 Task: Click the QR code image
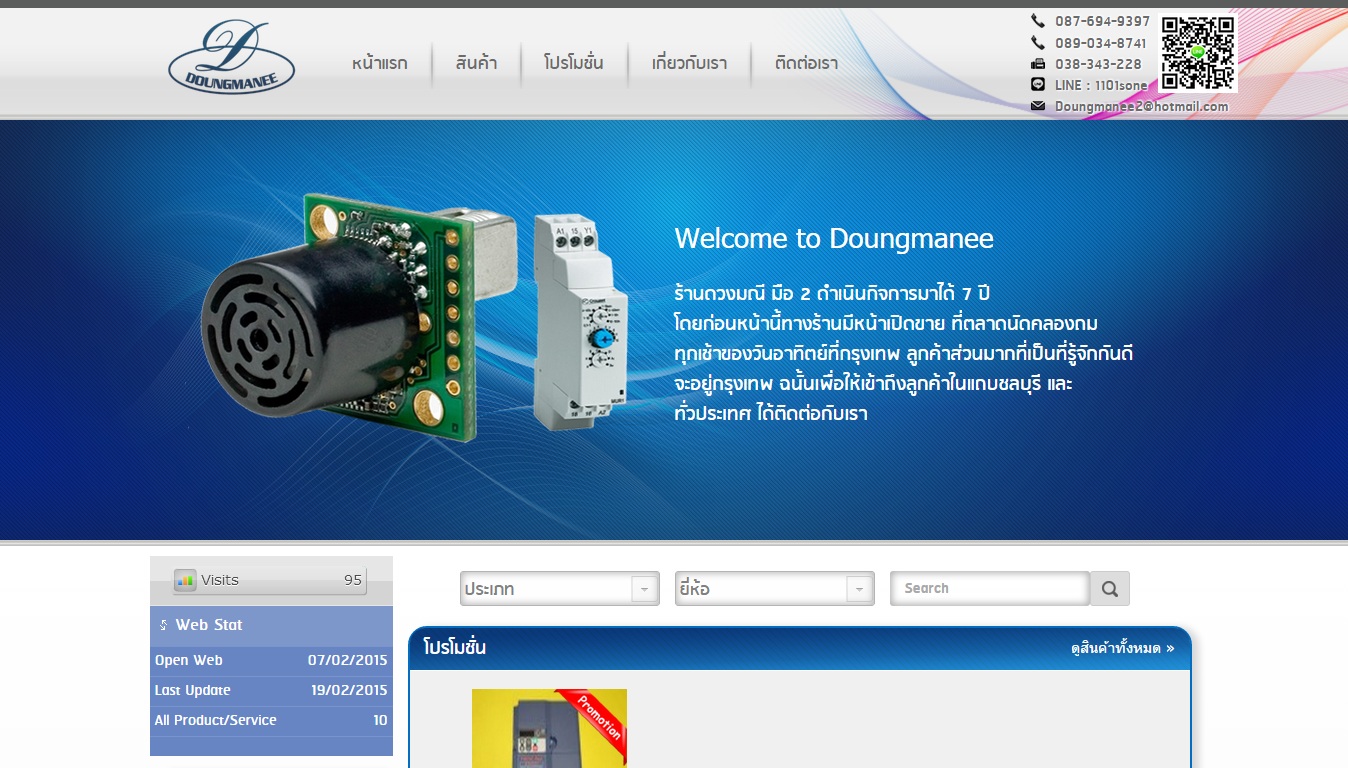pyautogui.click(x=1198, y=52)
